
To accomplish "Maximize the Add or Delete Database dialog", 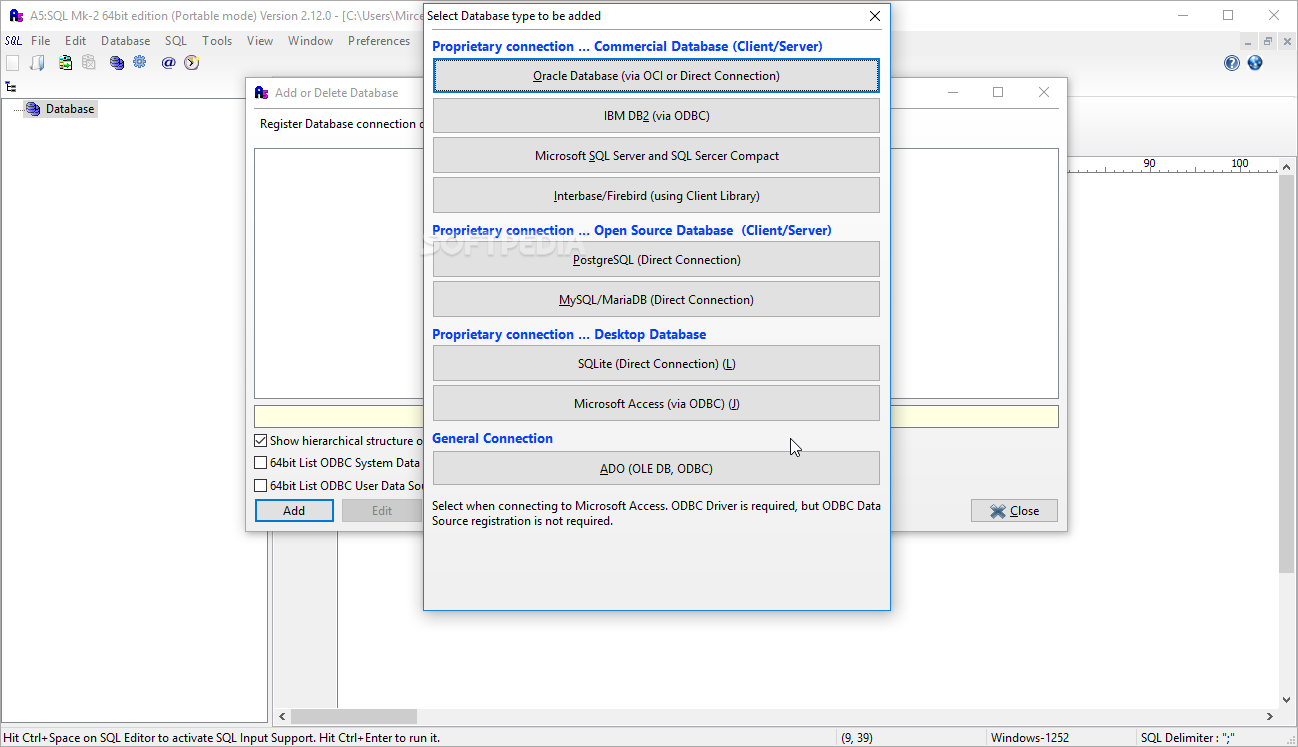I will coord(998,92).
